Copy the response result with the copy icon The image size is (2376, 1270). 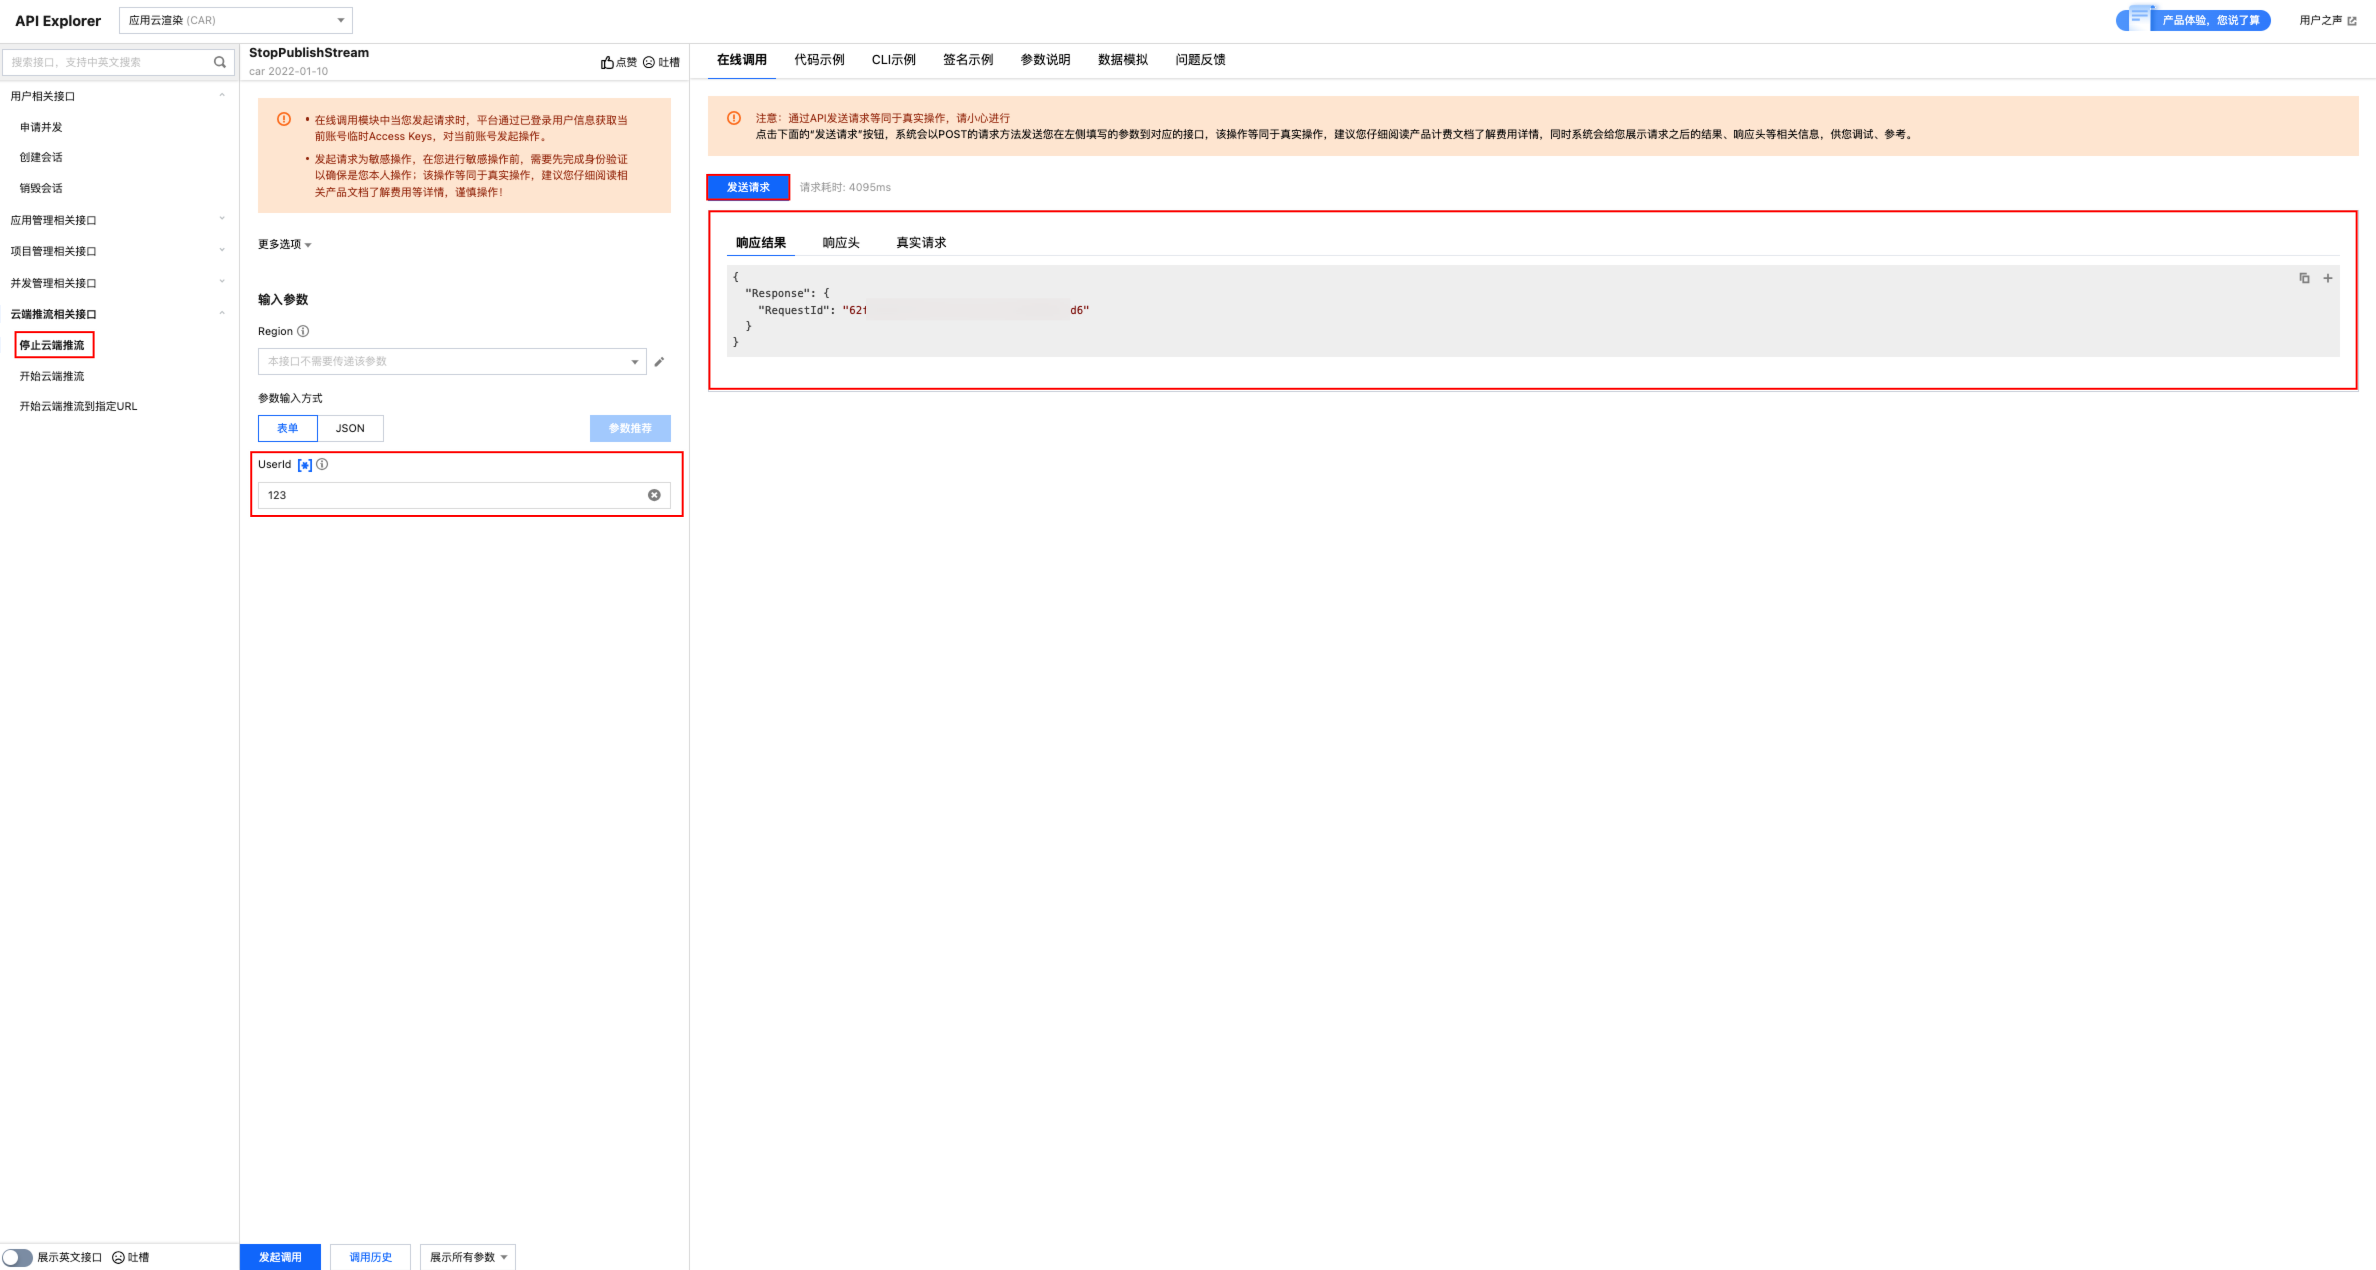tap(2304, 278)
